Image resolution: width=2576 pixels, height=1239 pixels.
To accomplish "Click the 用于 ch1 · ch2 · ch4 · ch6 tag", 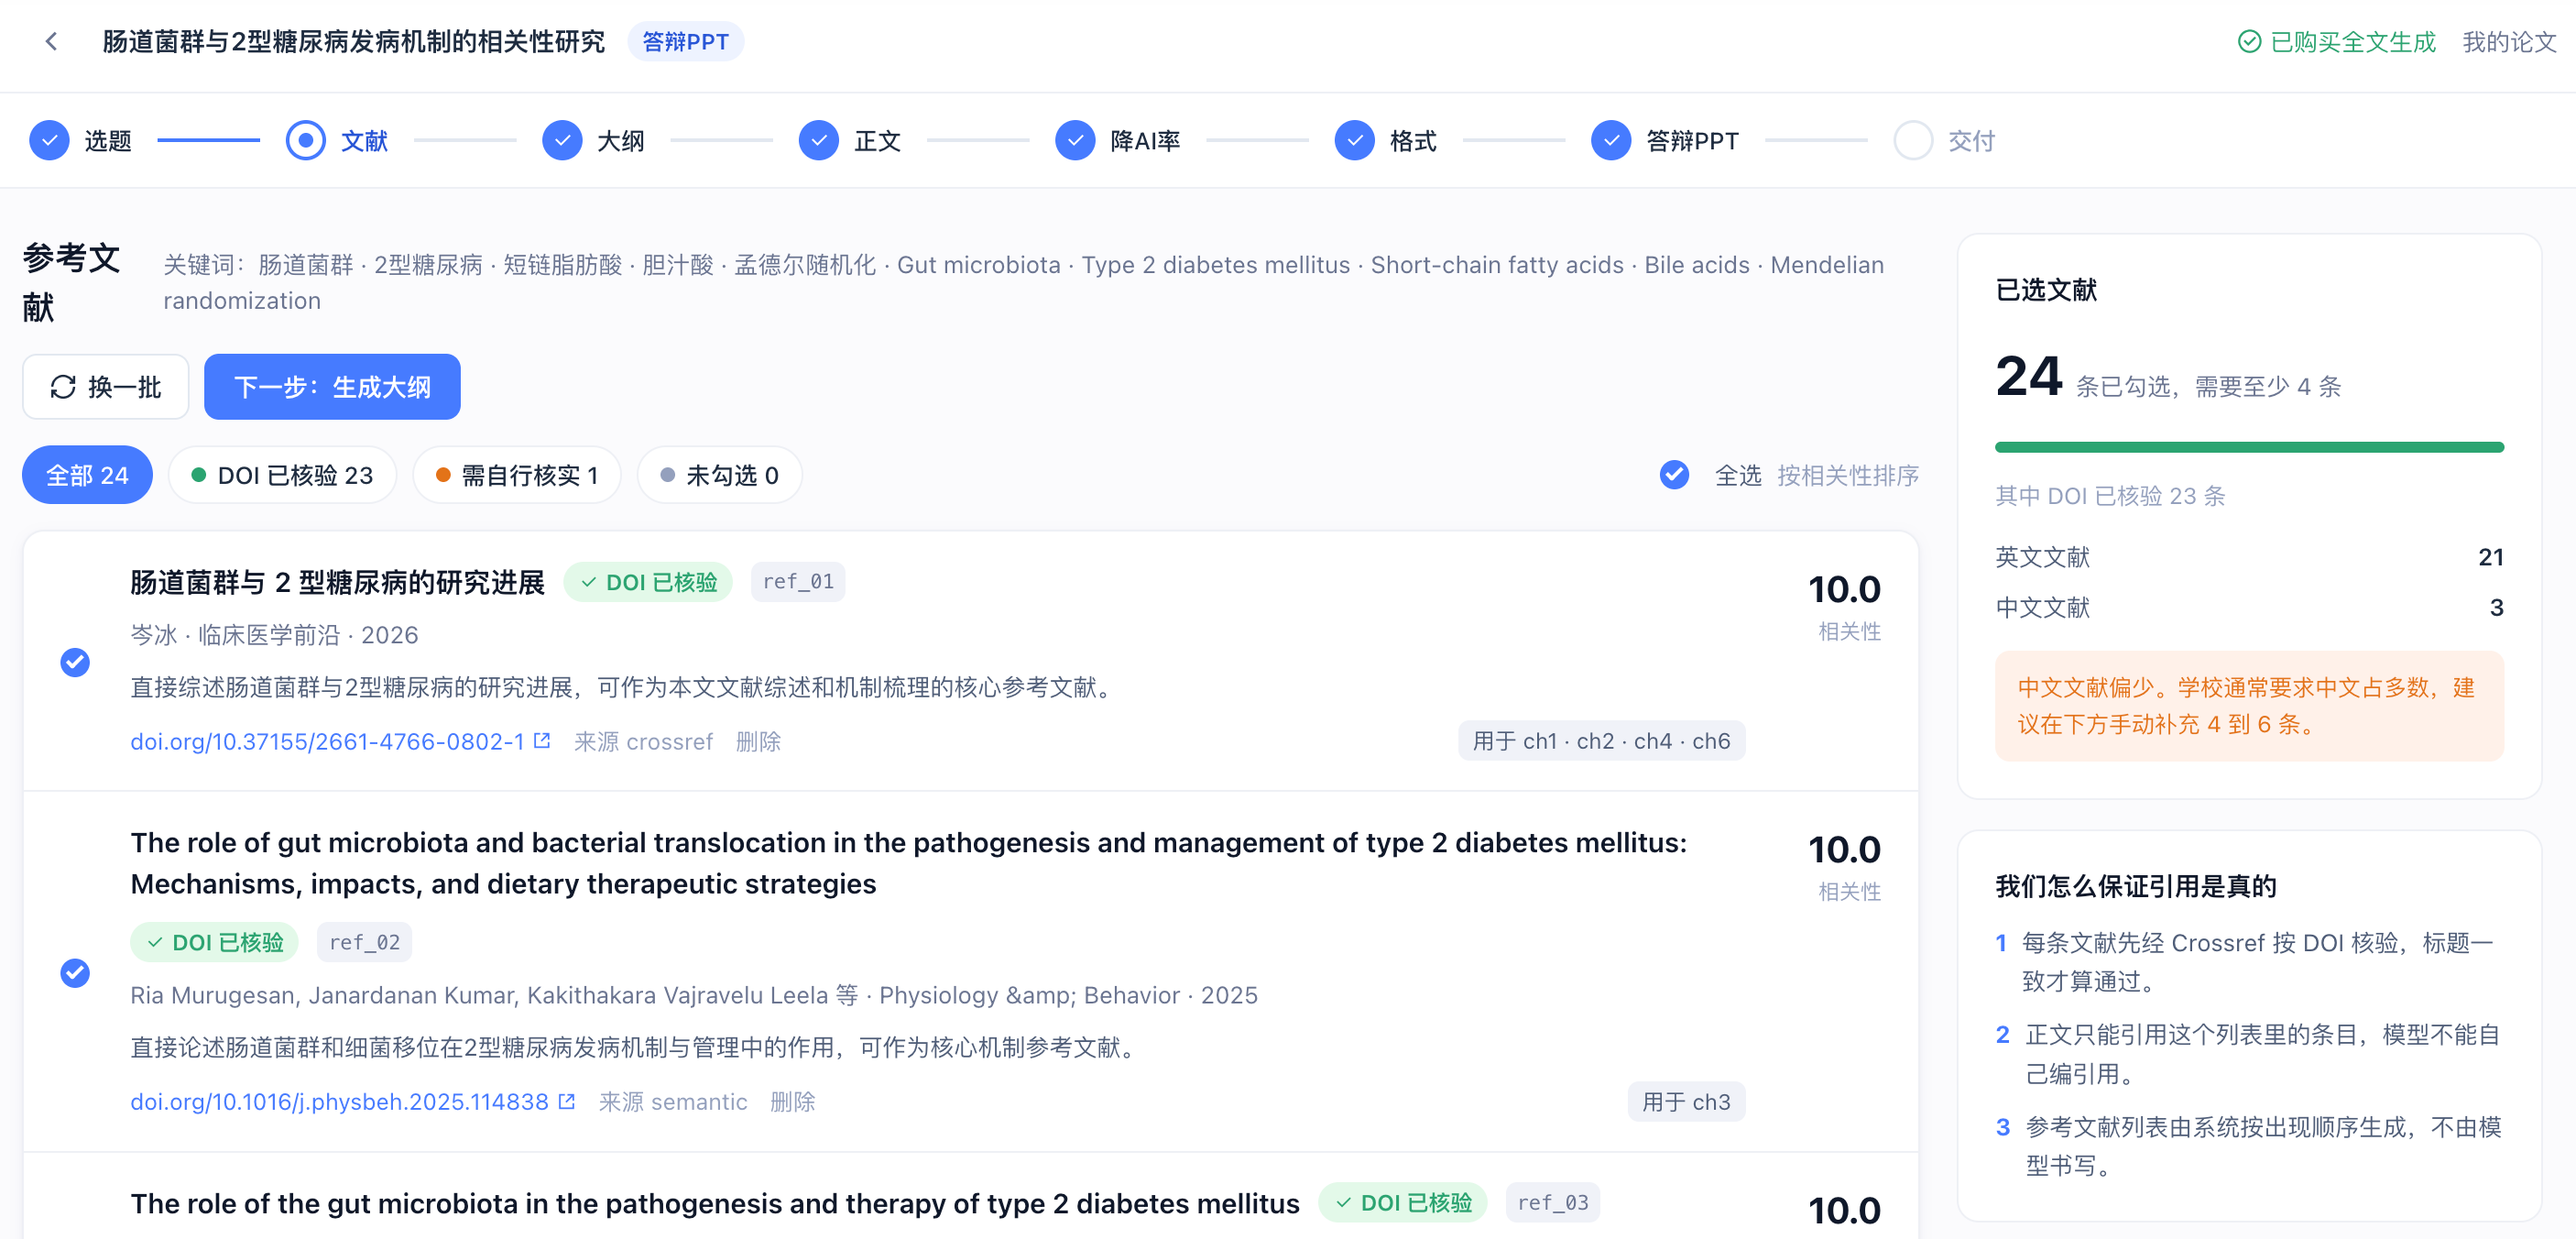I will click(x=1601, y=741).
